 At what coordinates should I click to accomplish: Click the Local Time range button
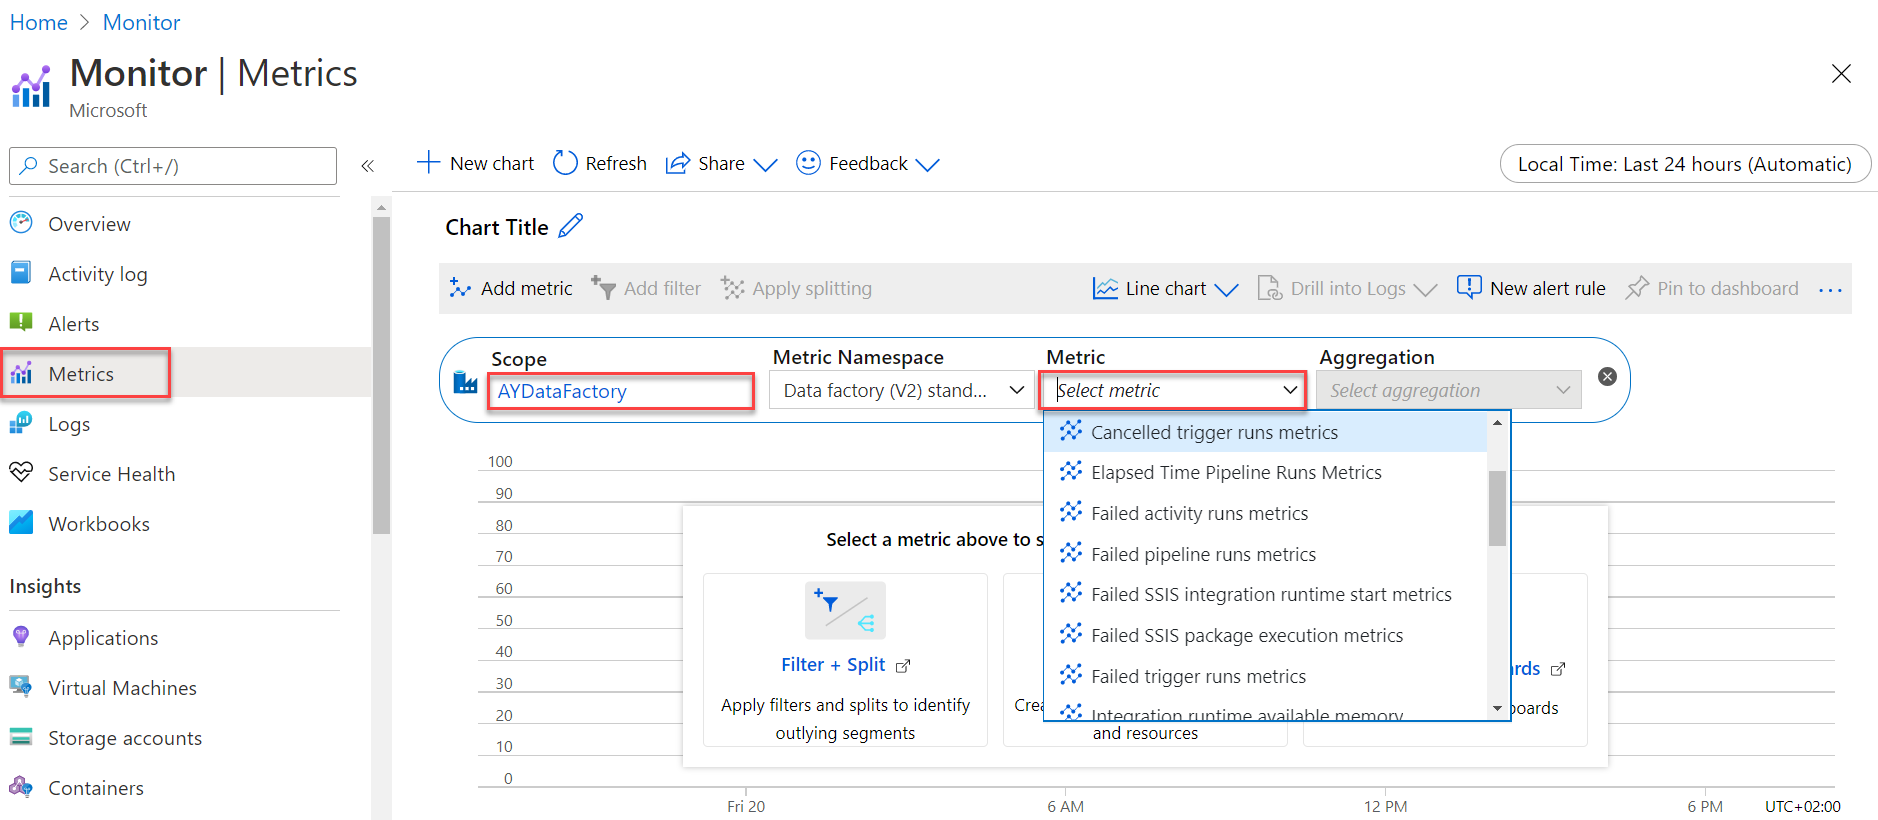[x=1684, y=164]
